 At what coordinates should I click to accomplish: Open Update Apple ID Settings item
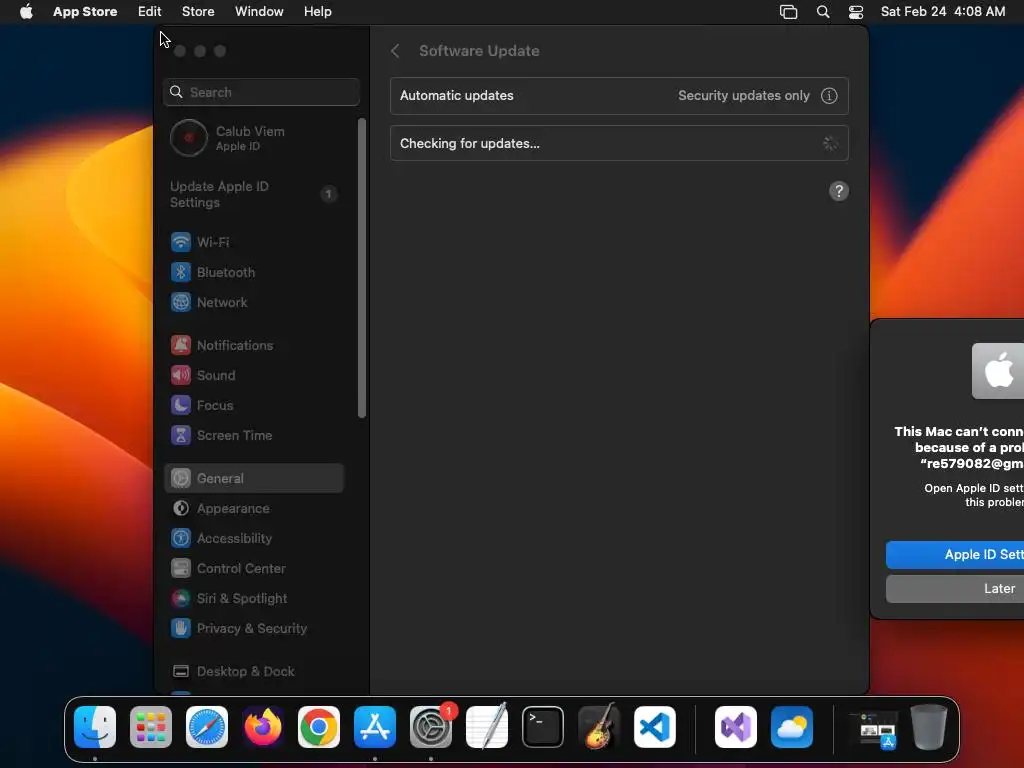click(255, 195)
